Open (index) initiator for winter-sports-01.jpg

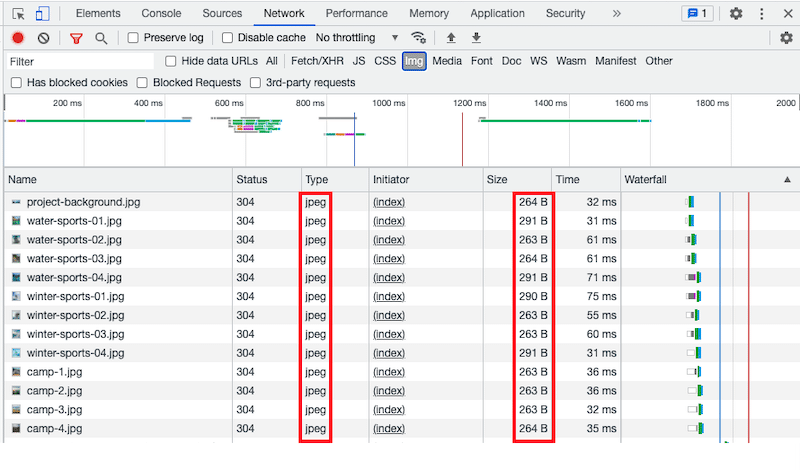(389, 296)
